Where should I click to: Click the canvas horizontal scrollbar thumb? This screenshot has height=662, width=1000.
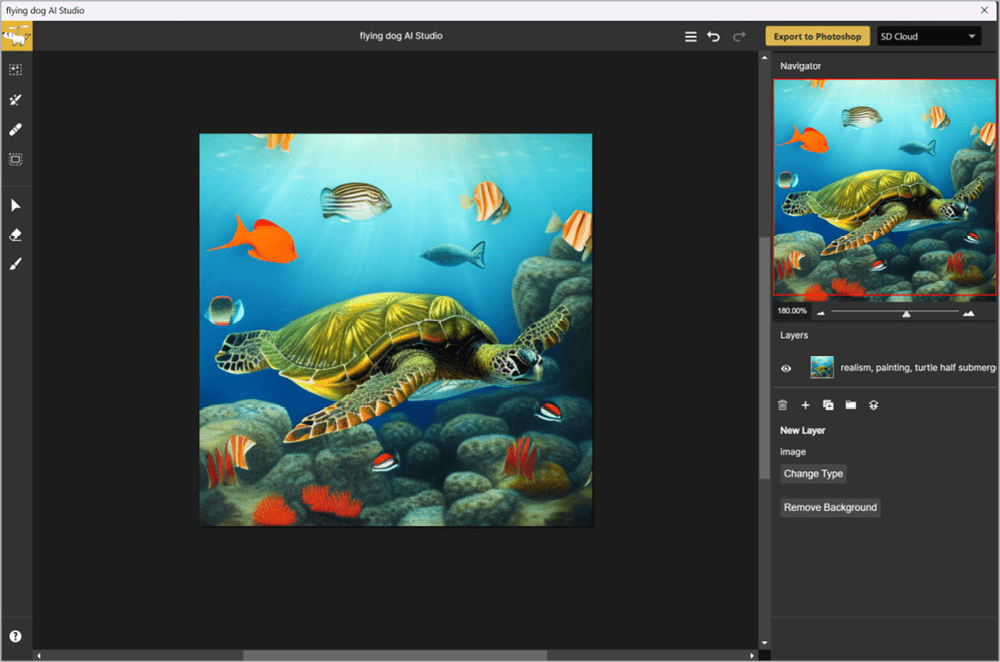click(x=395, y=656)
